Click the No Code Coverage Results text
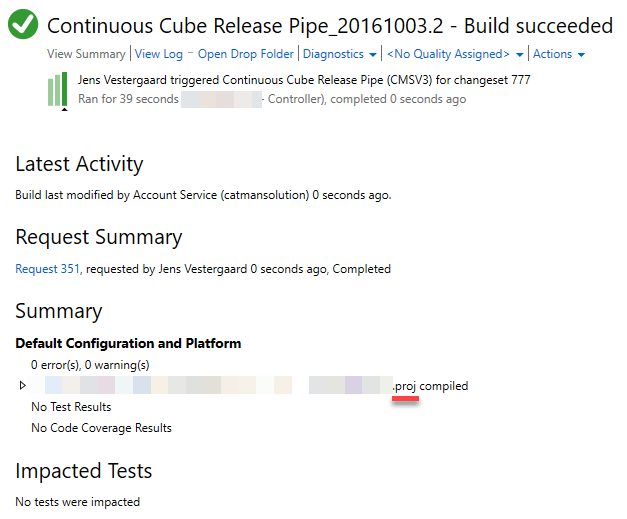Screen dimensions: 627x519 click(x=101, y=428)
